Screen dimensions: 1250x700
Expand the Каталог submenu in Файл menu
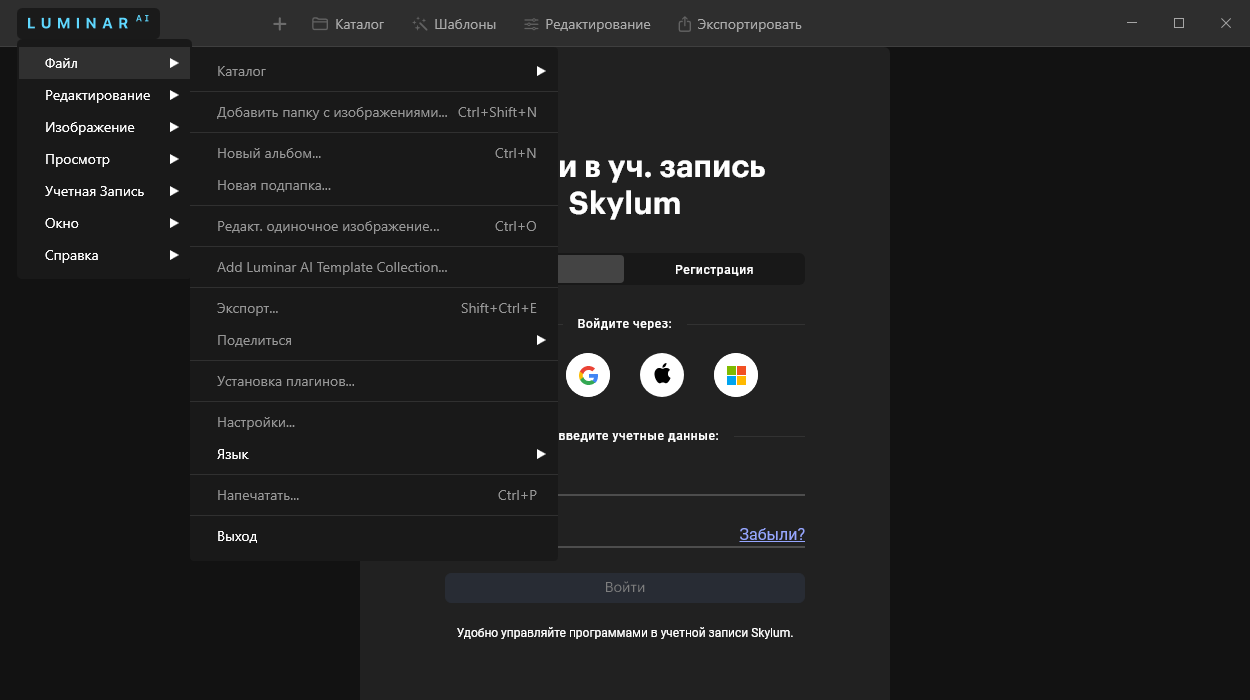coord(374,71)
